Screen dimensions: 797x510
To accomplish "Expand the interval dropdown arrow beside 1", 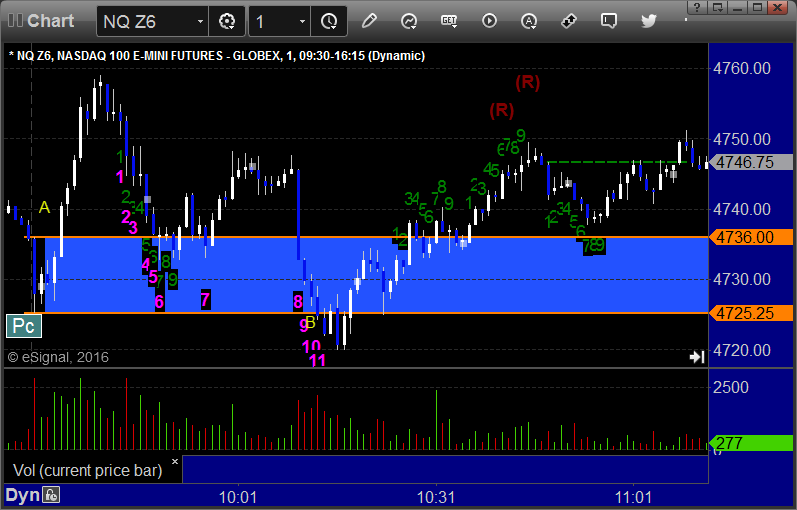I will pos(302,21).
